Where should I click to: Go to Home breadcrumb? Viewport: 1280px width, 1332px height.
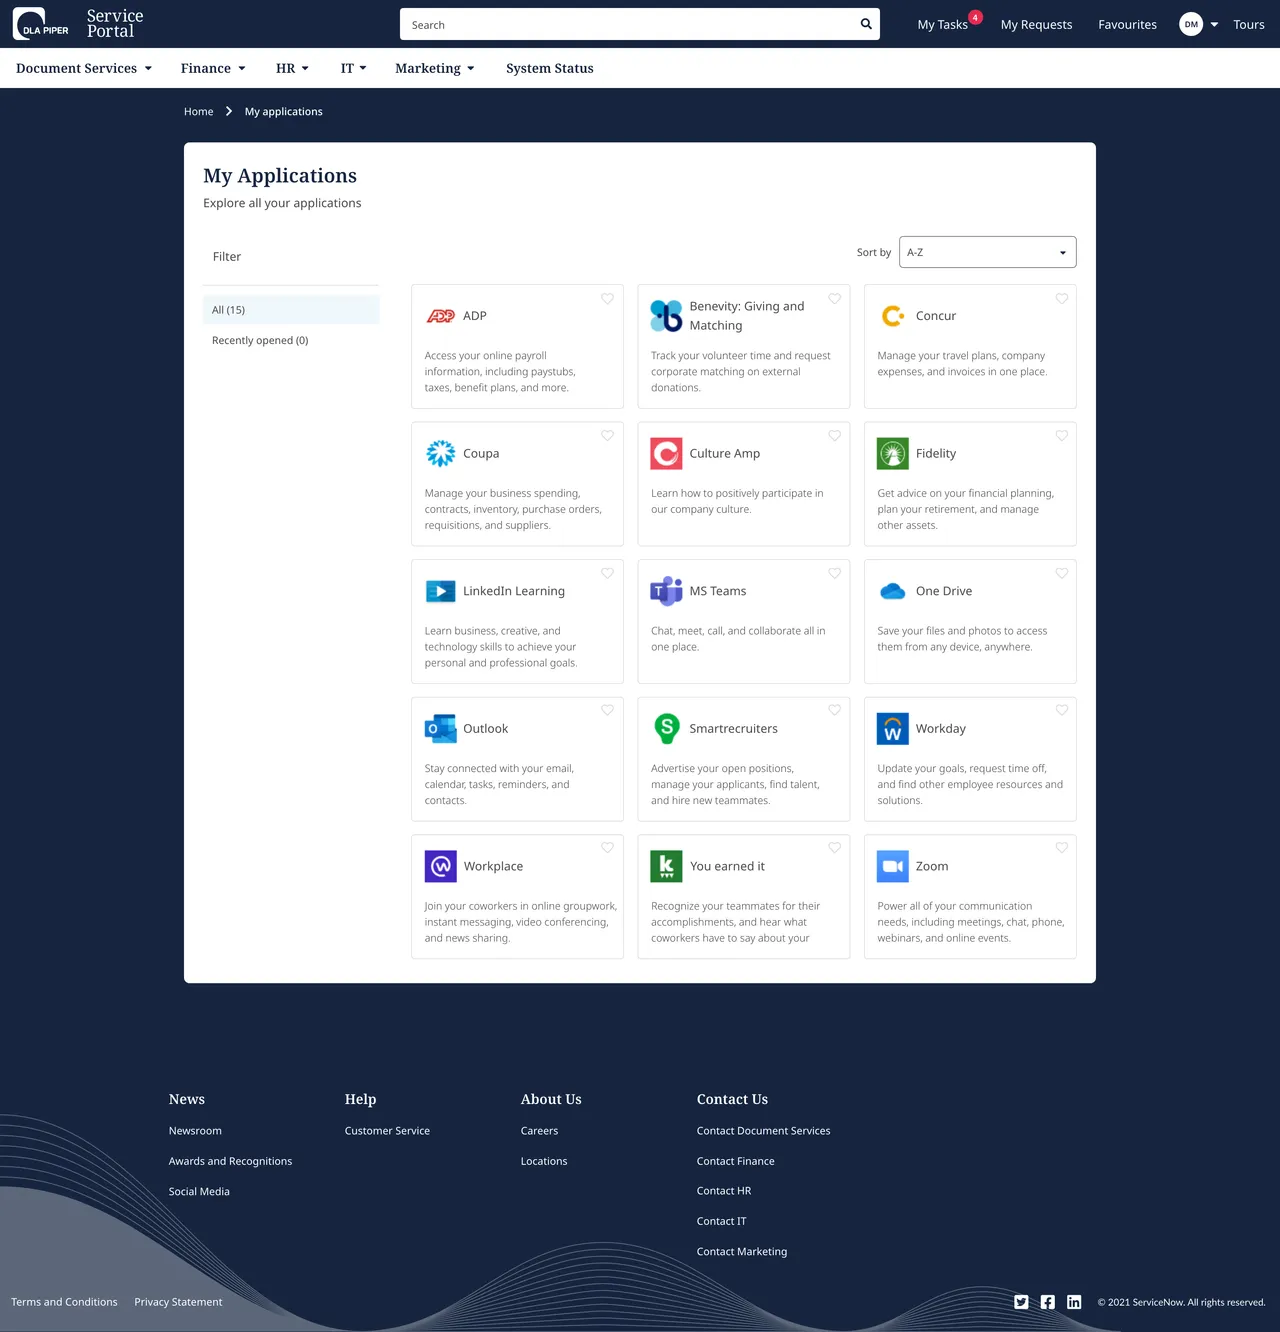[199, 112]
